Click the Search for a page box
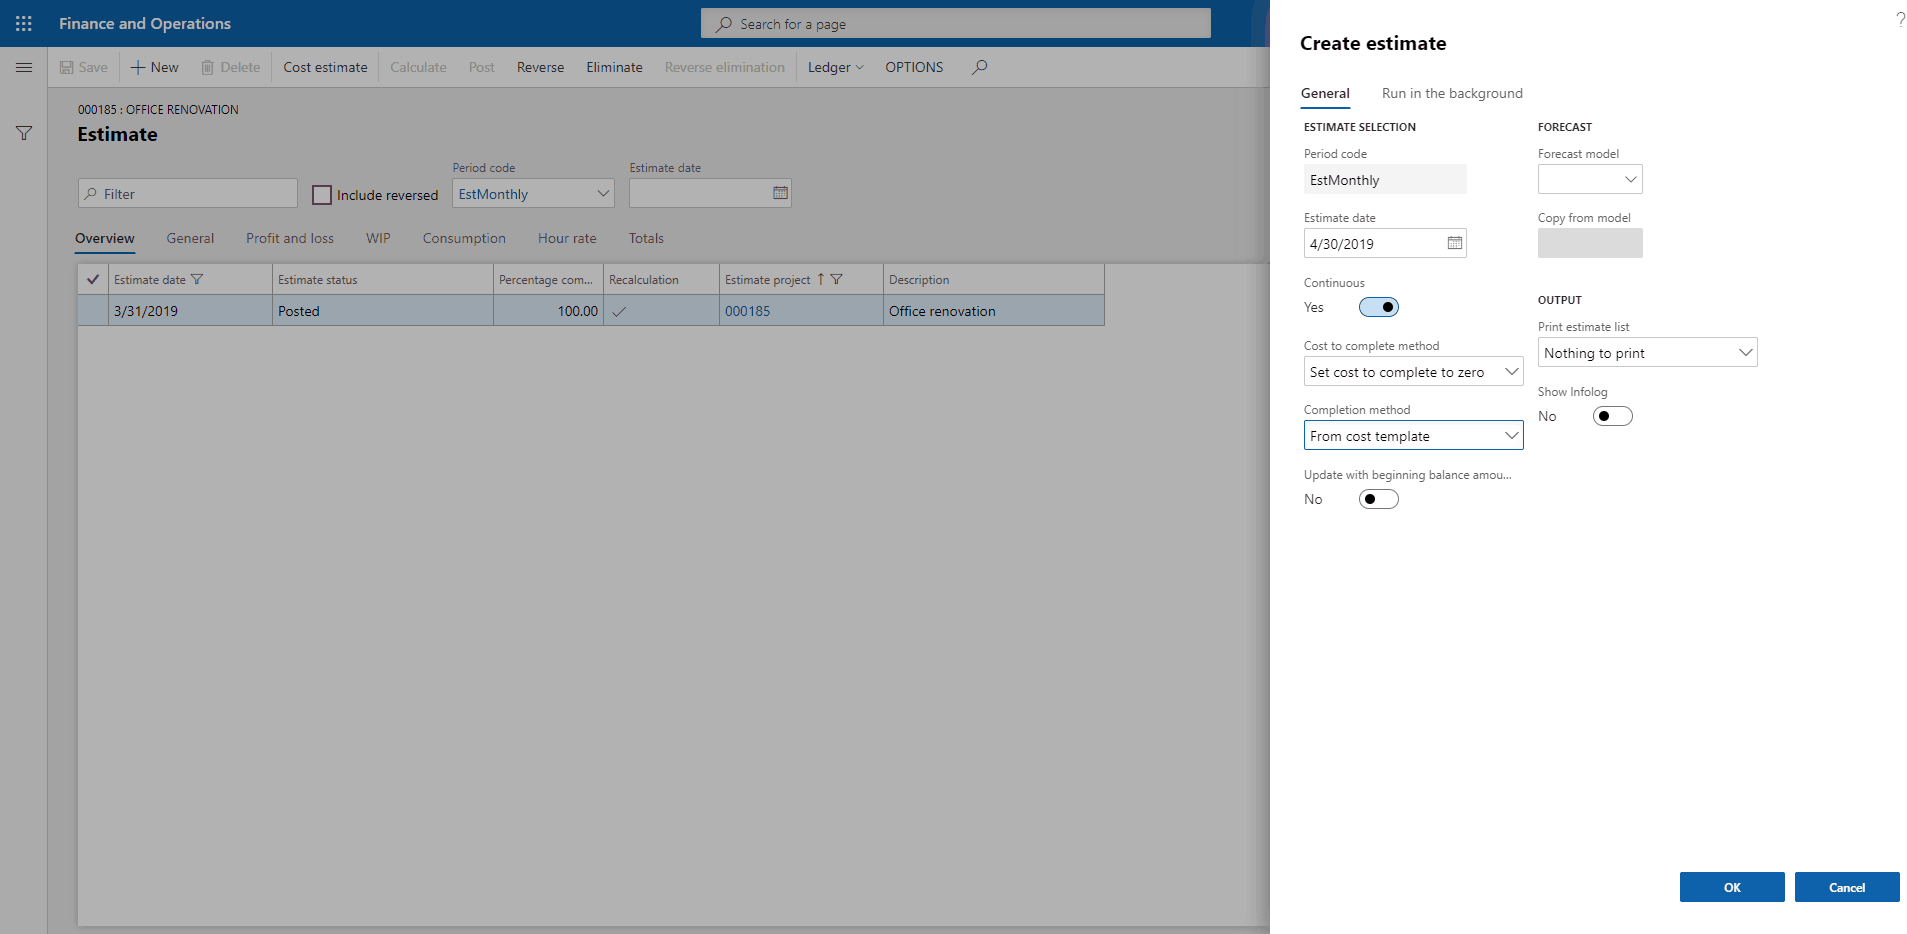Viewport: 1907px width, 934px height. coord(956,23)
